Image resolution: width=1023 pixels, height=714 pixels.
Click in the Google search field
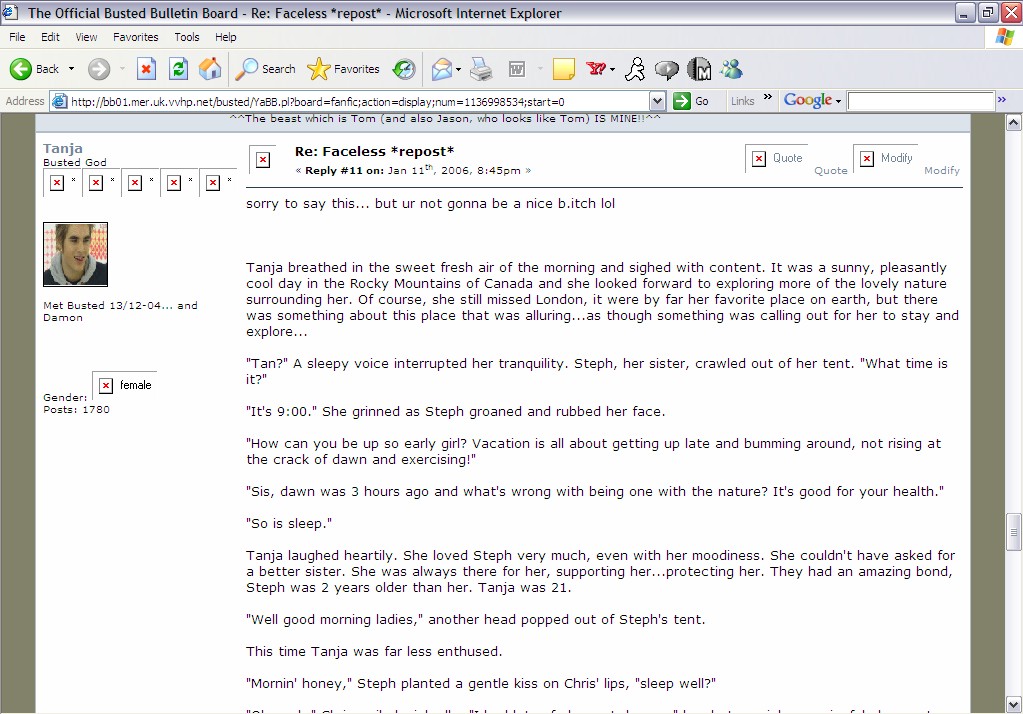920,101
